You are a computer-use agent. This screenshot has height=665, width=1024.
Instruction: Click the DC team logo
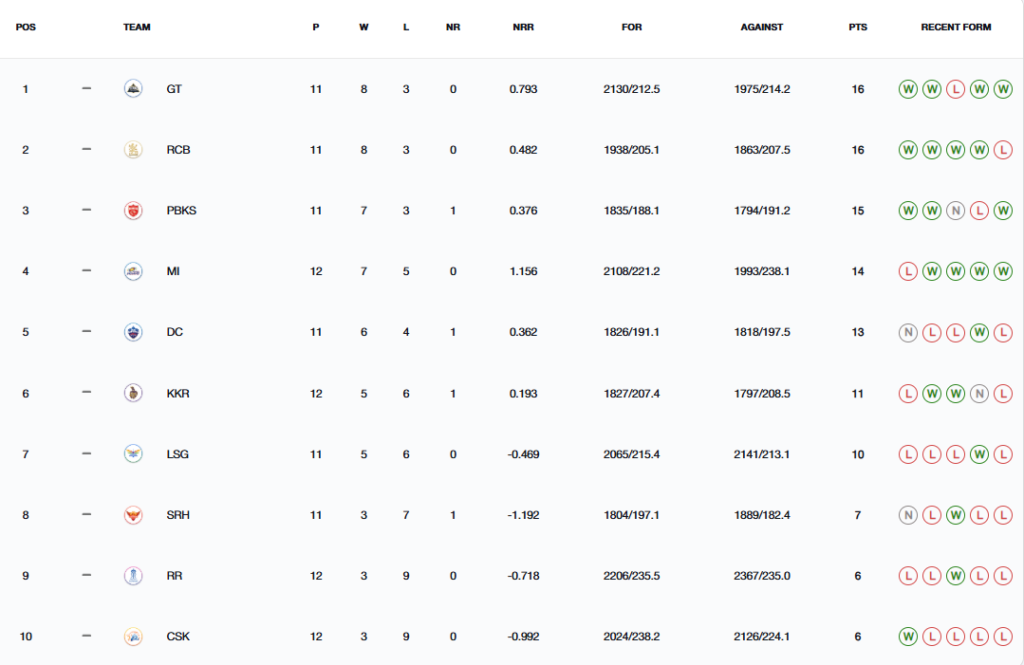tap(133, 332)
